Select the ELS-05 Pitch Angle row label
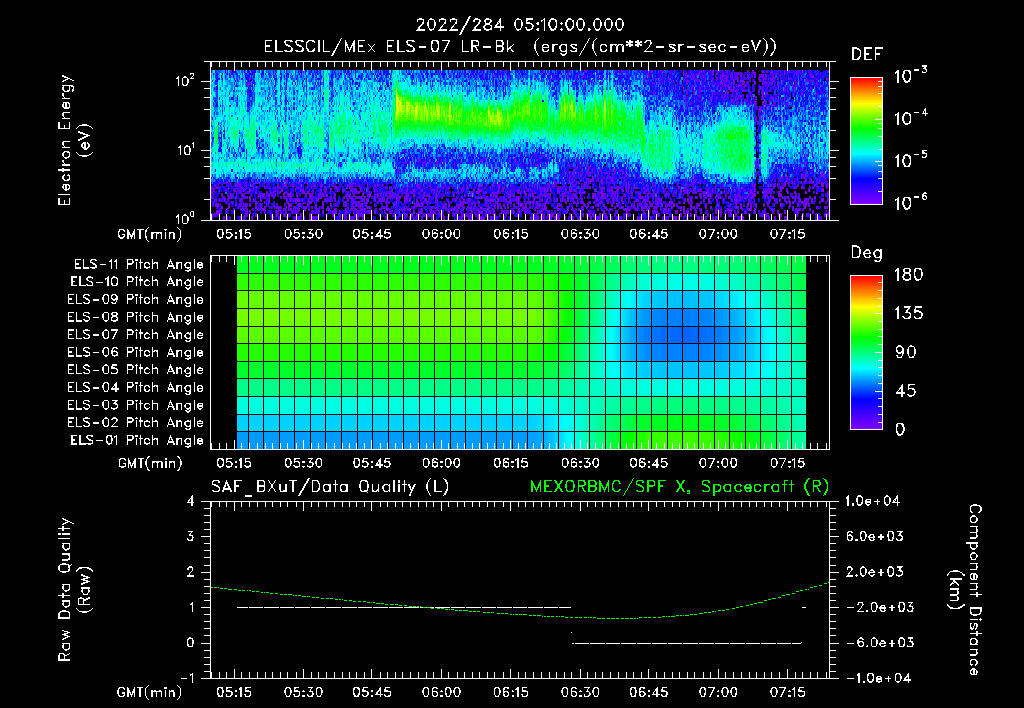 136,370
